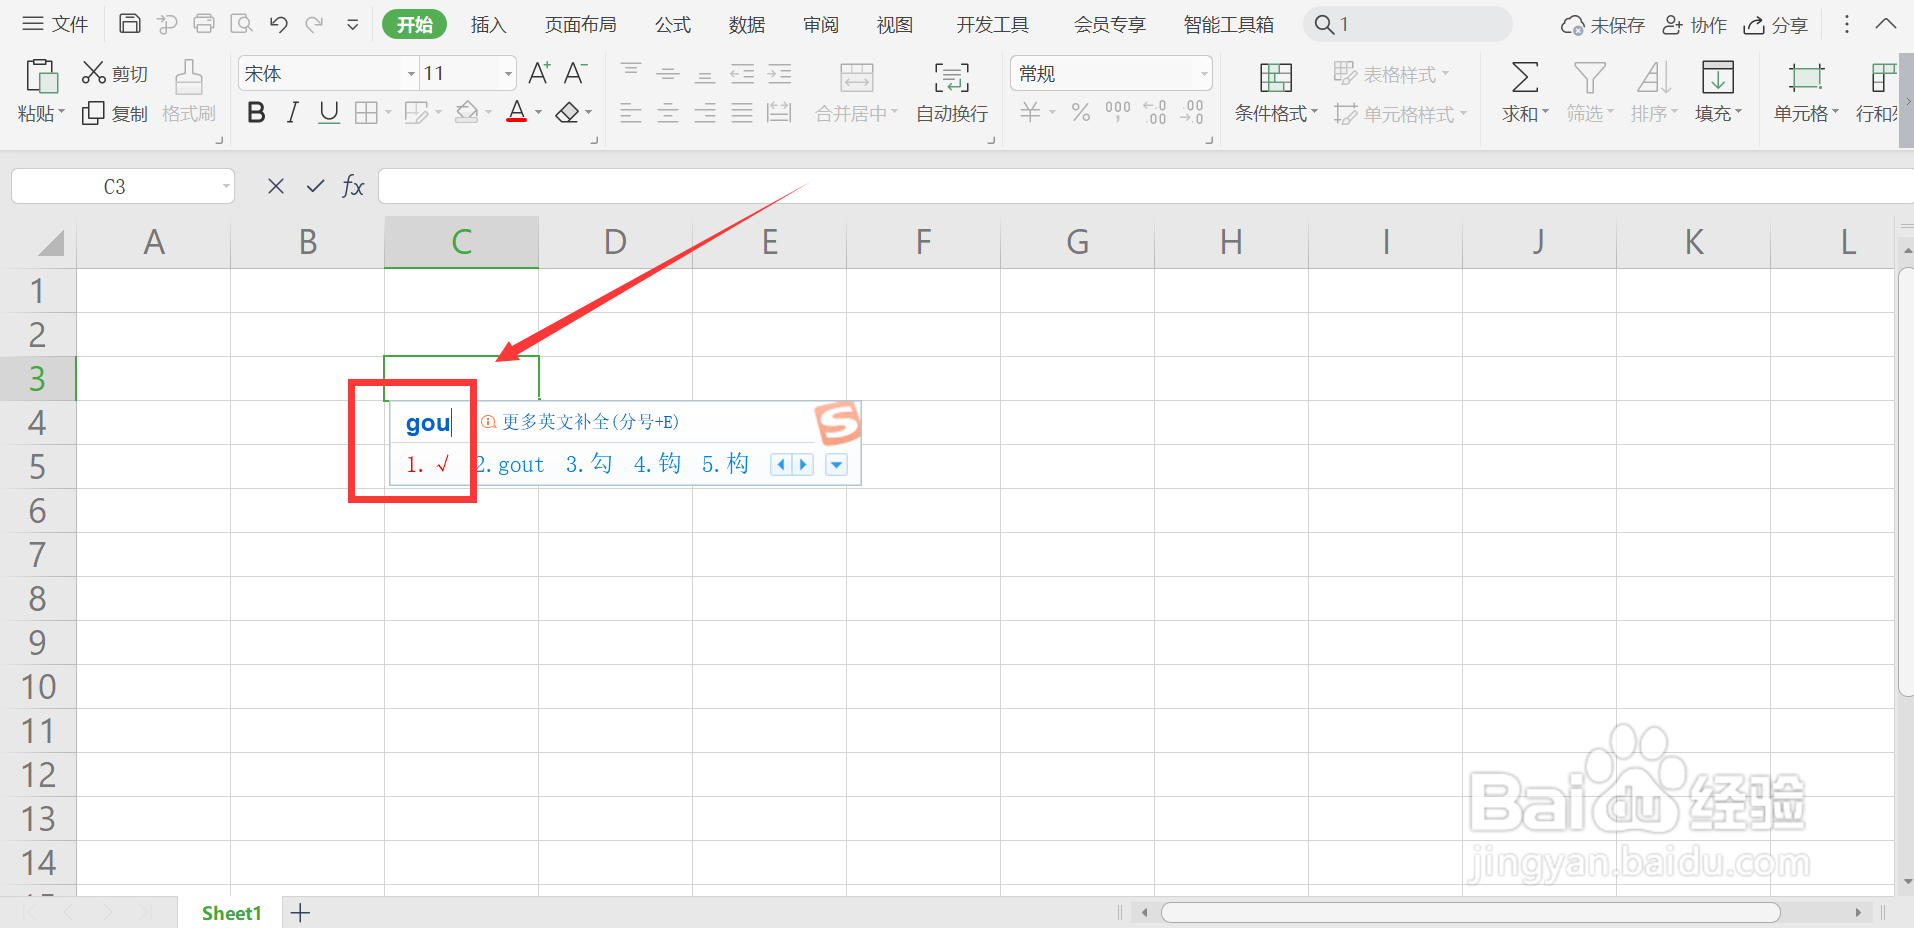The height and width of the screenshot is (928, 1914).
Task: Expand the currency format dropdown arrow
Action: point(1052,113)
